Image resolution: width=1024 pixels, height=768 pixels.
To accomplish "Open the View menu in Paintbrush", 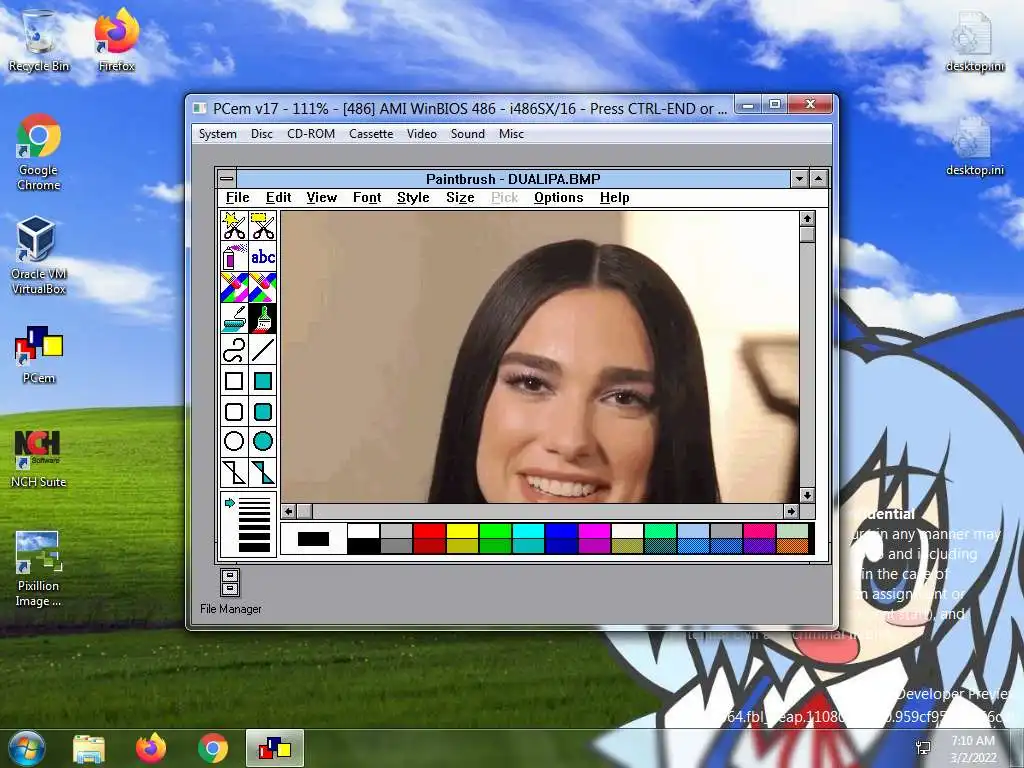I will pos(321,197).
